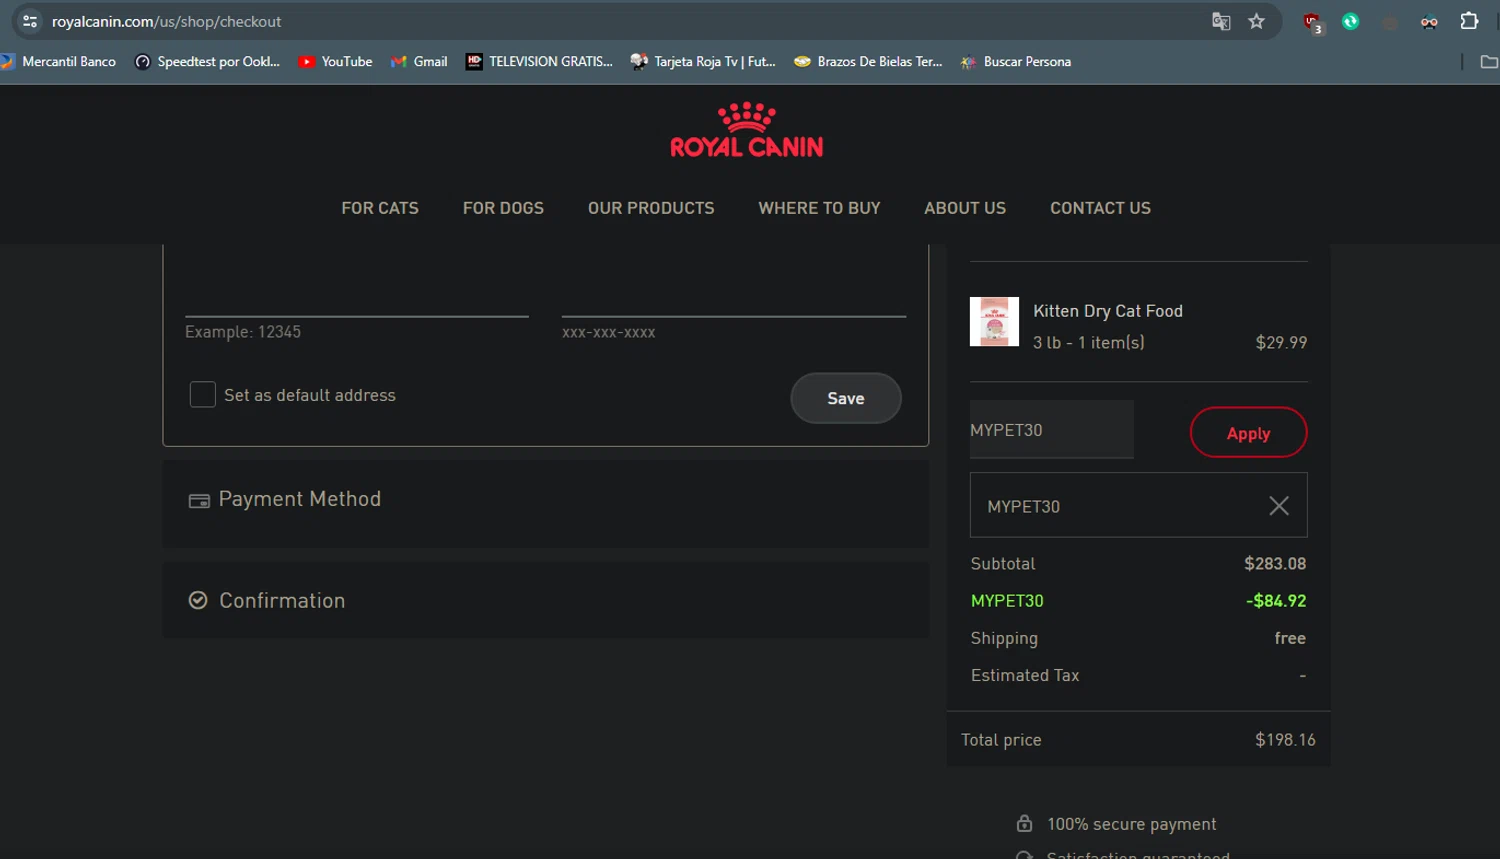Image resolution: width=1500 pixels, height=859 pixels.
Task: Click the Estimated Tax label
Action: (1025, 676)
